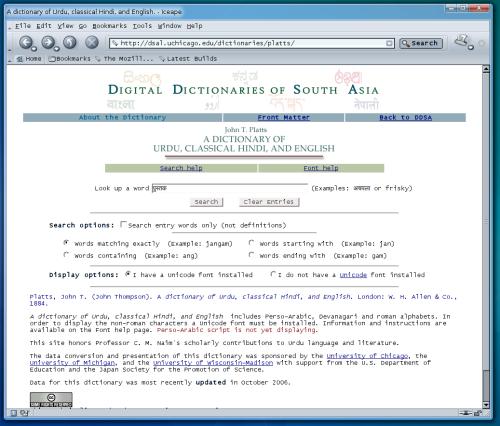The image size is (500, 426).
Task: Click the Look up a word input field
Action: click(x=230, y=188)
